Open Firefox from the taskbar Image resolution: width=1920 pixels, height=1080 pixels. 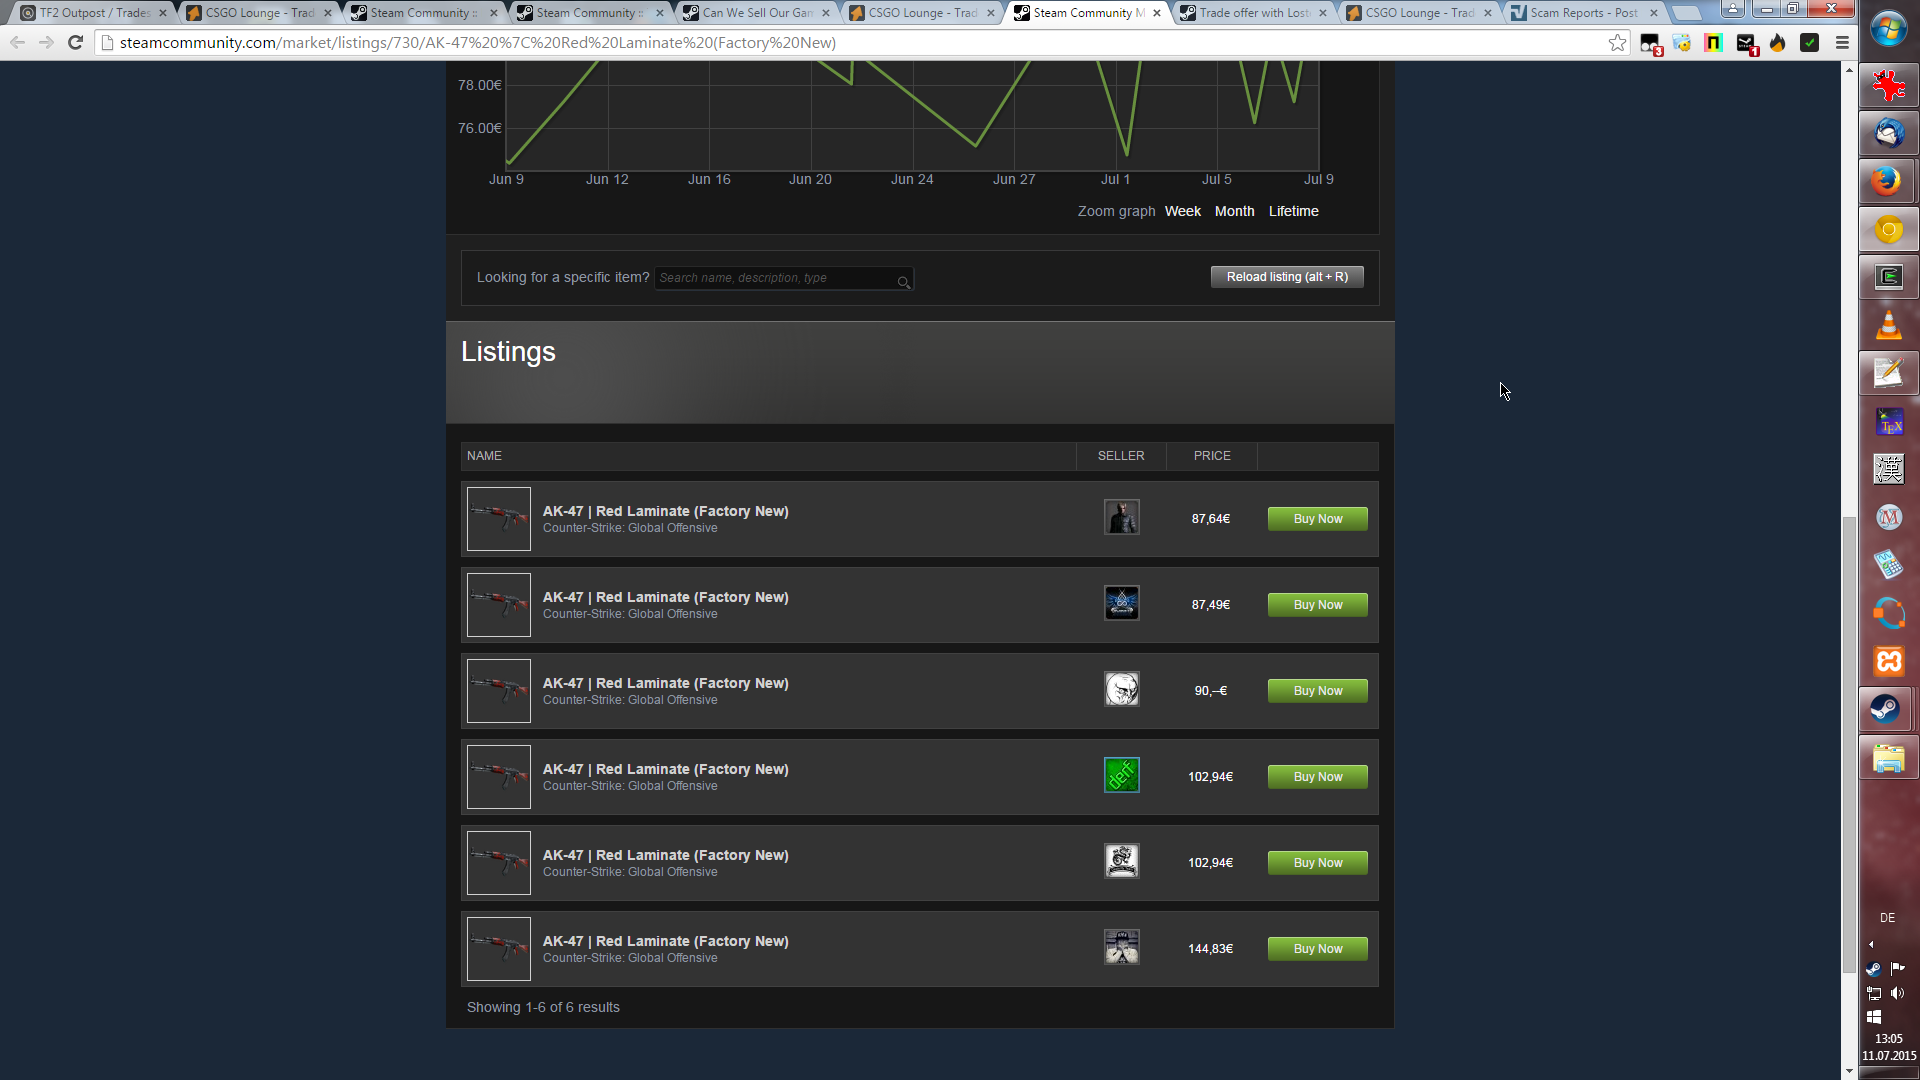pyautogui.click(x=1888, y=181)
